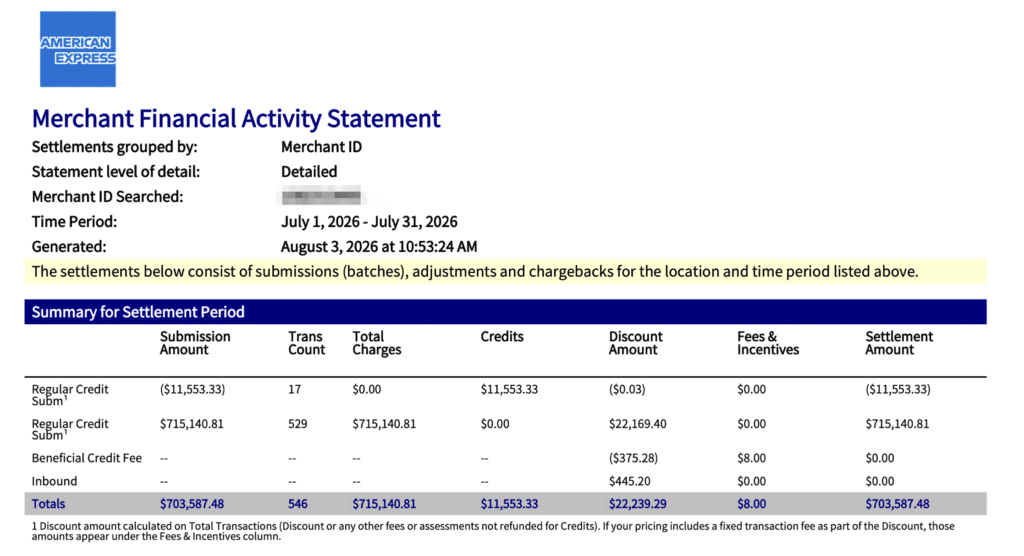Click the Total Charges column header
1024x556 pixels.
click(x=377, y=343)
